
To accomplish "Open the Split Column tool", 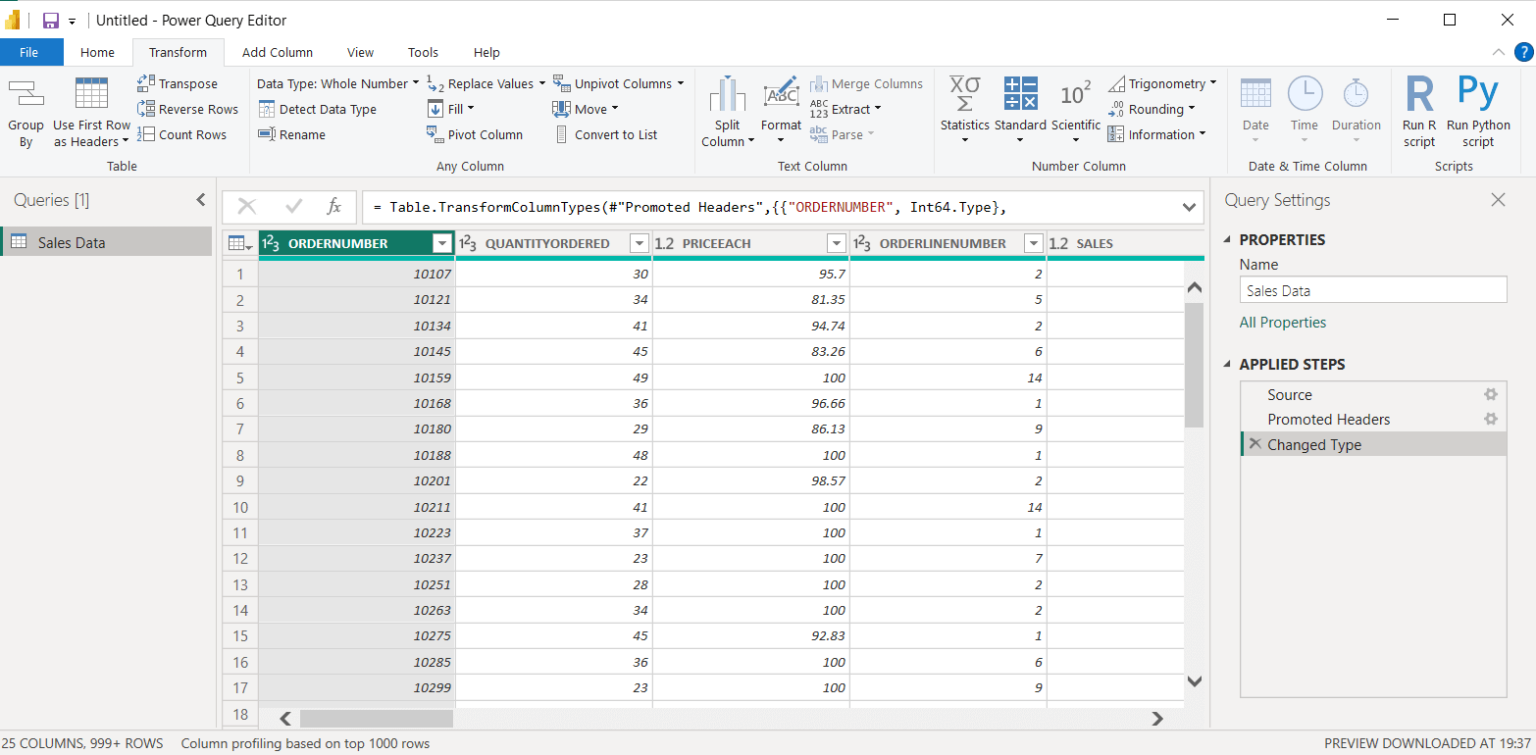I will point(726,110).
